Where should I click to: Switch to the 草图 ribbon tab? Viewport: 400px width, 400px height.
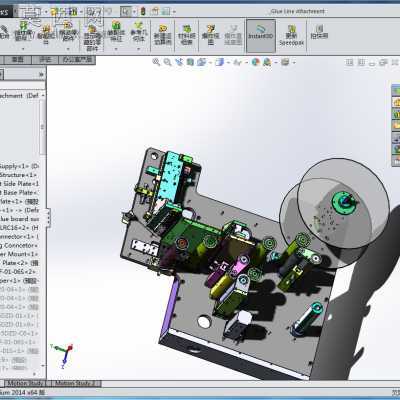coord(18,60)
